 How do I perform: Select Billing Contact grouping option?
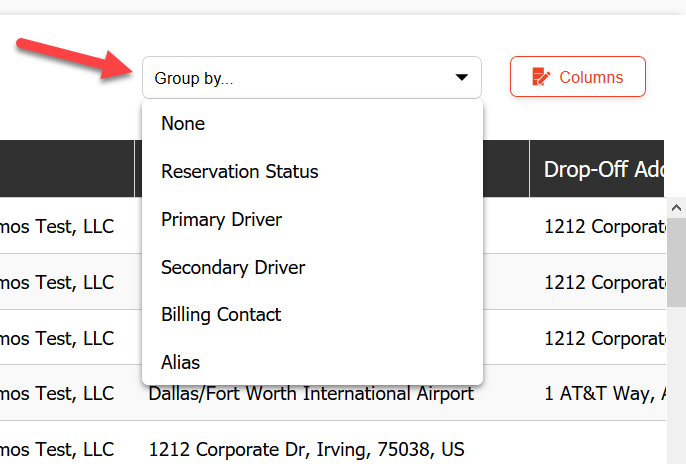221,314
